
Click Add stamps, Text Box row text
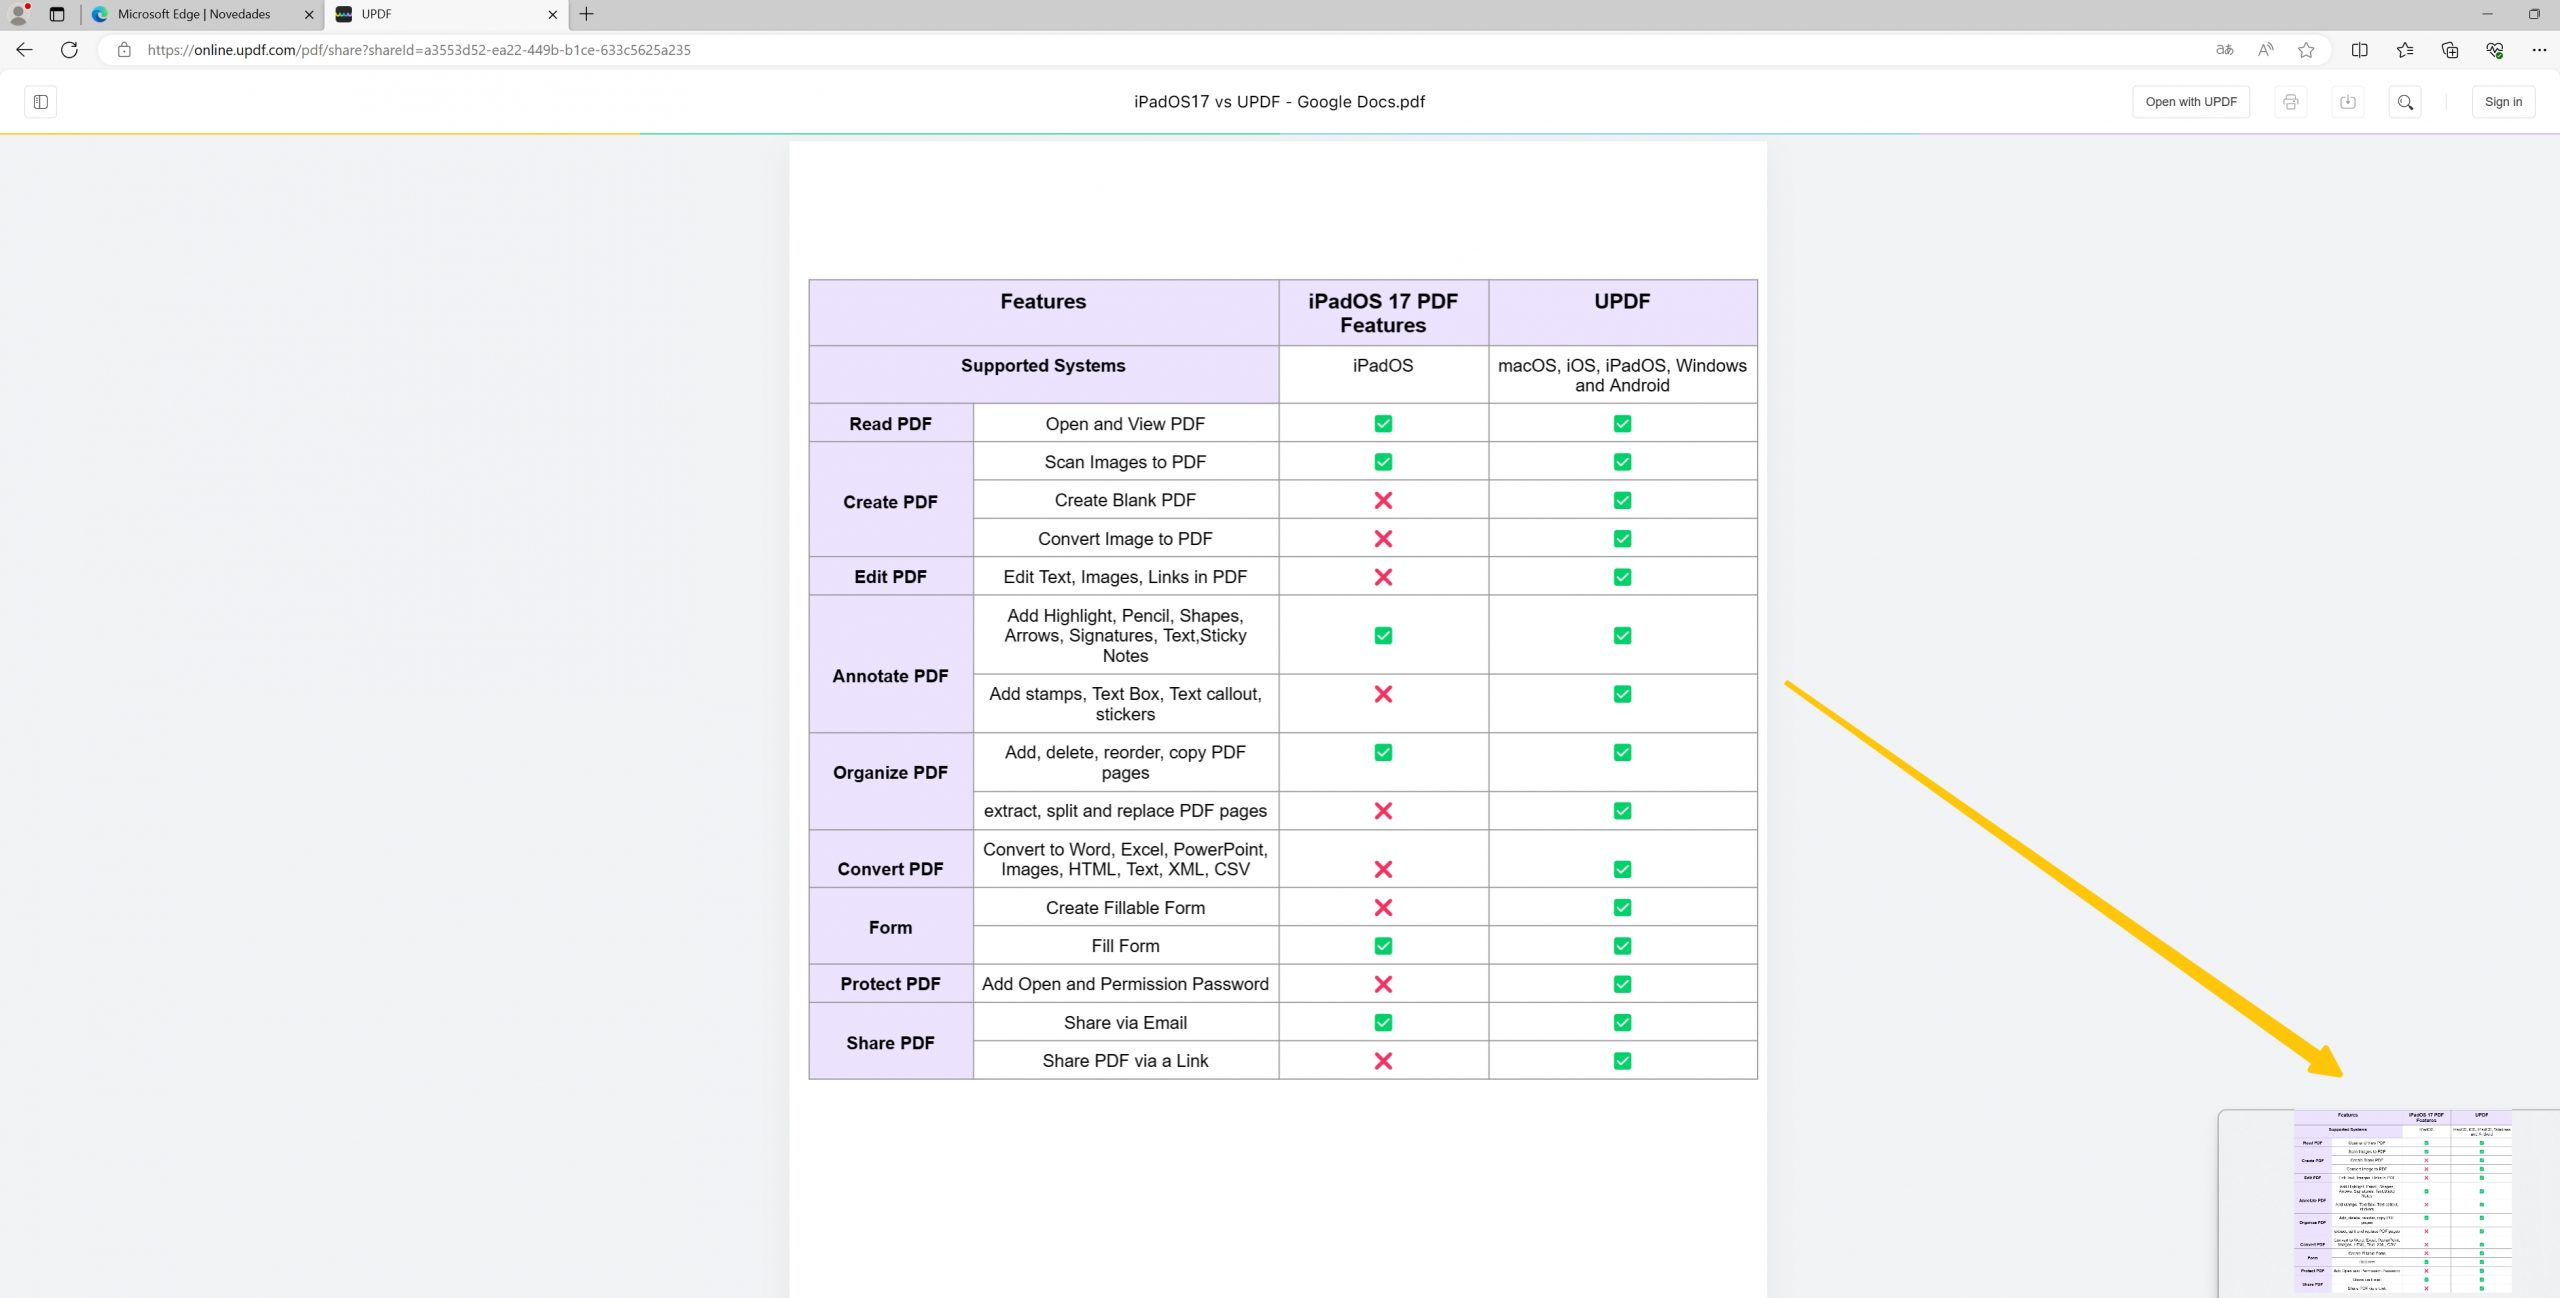(x=1125, y=704)
